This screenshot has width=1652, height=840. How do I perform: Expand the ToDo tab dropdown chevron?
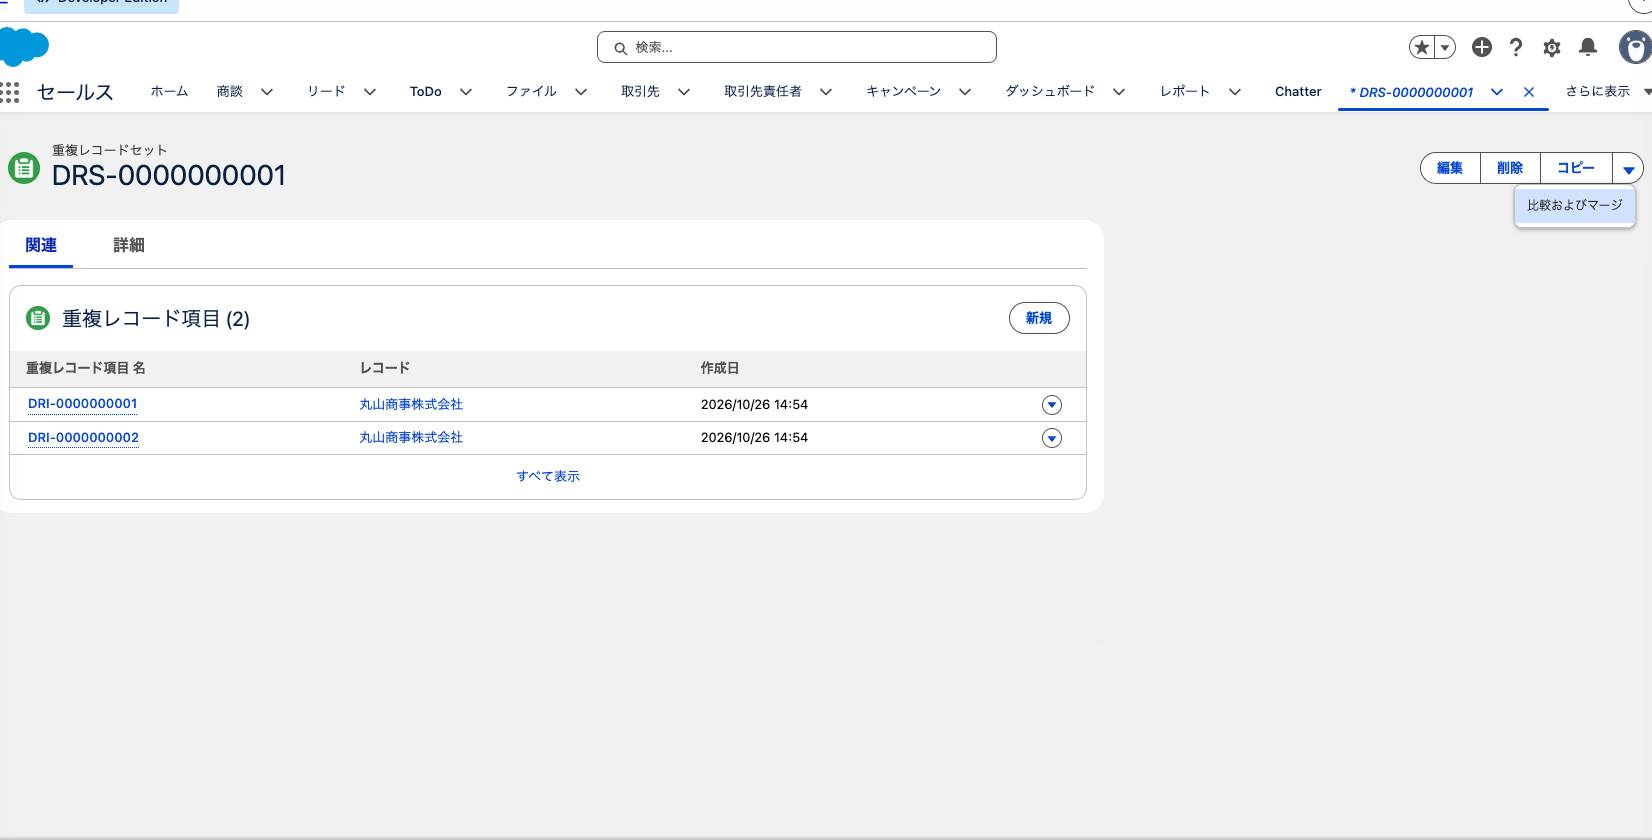tap(466, 92)
